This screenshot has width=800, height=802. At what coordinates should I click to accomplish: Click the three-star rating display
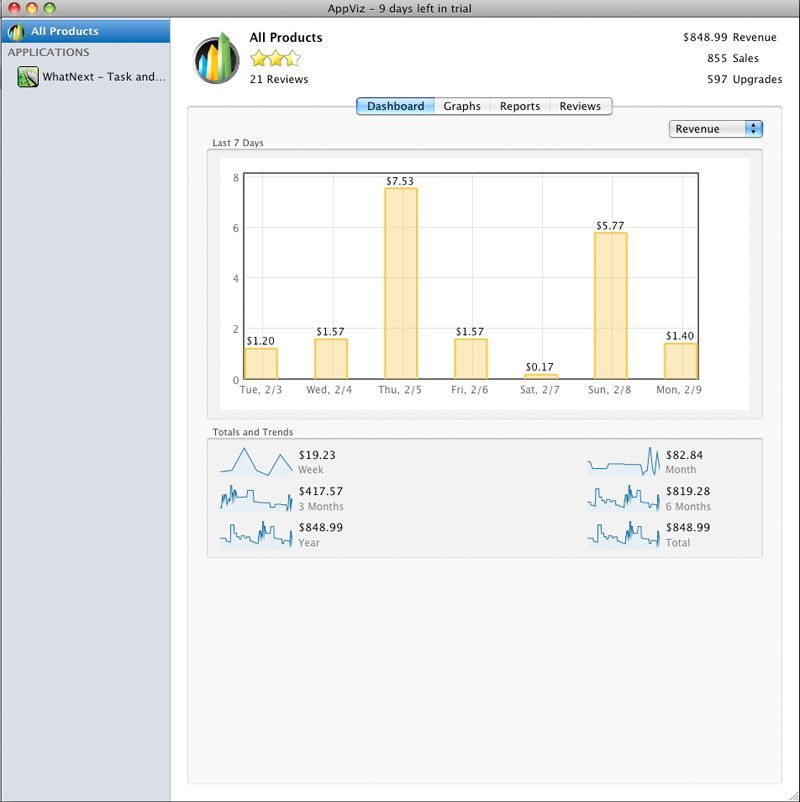pyautogui.click(x=275, y=59)
